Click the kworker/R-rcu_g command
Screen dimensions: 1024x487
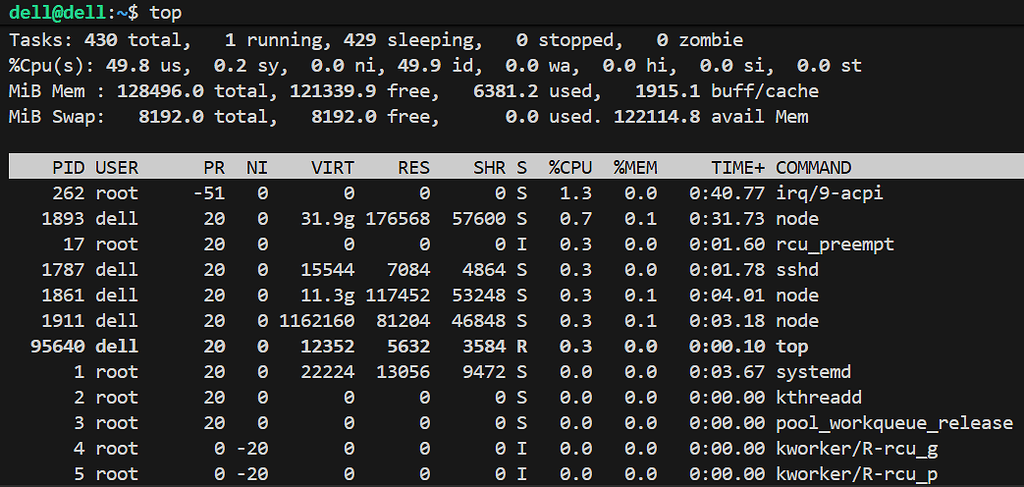856,448
